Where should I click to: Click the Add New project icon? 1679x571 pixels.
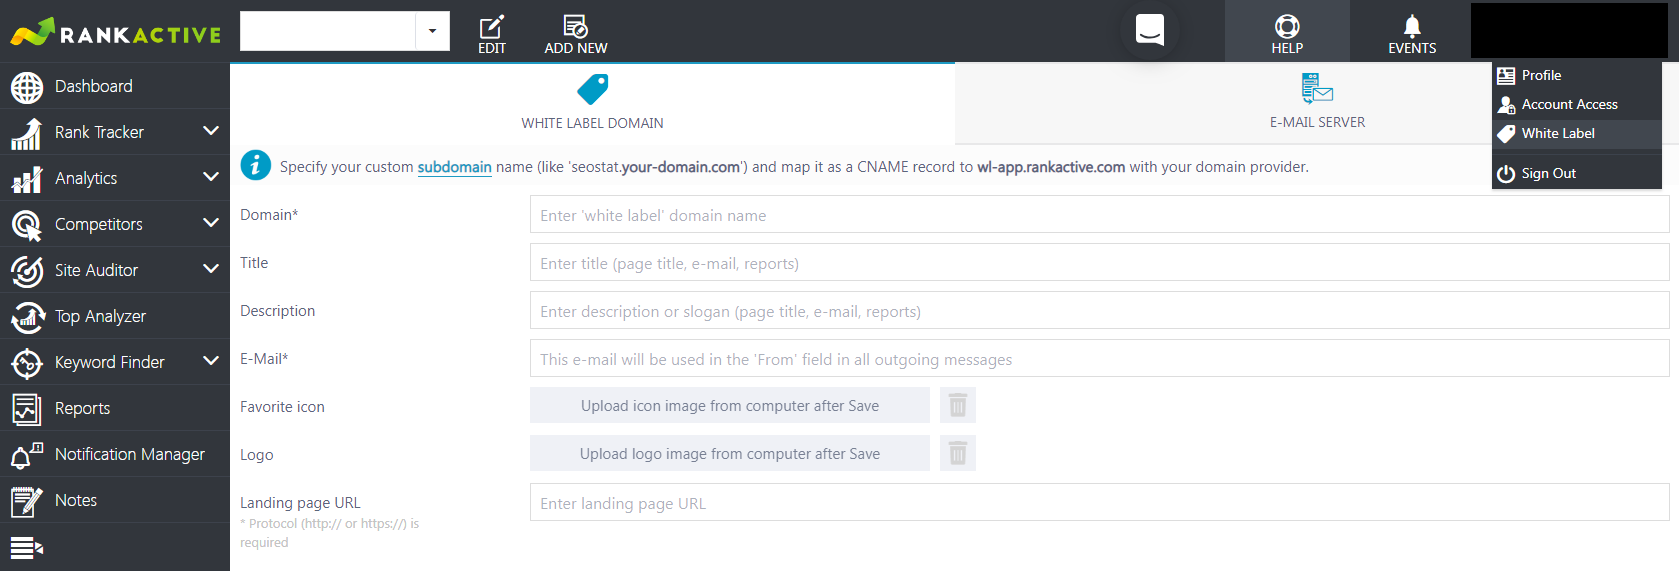click(575, 27)
